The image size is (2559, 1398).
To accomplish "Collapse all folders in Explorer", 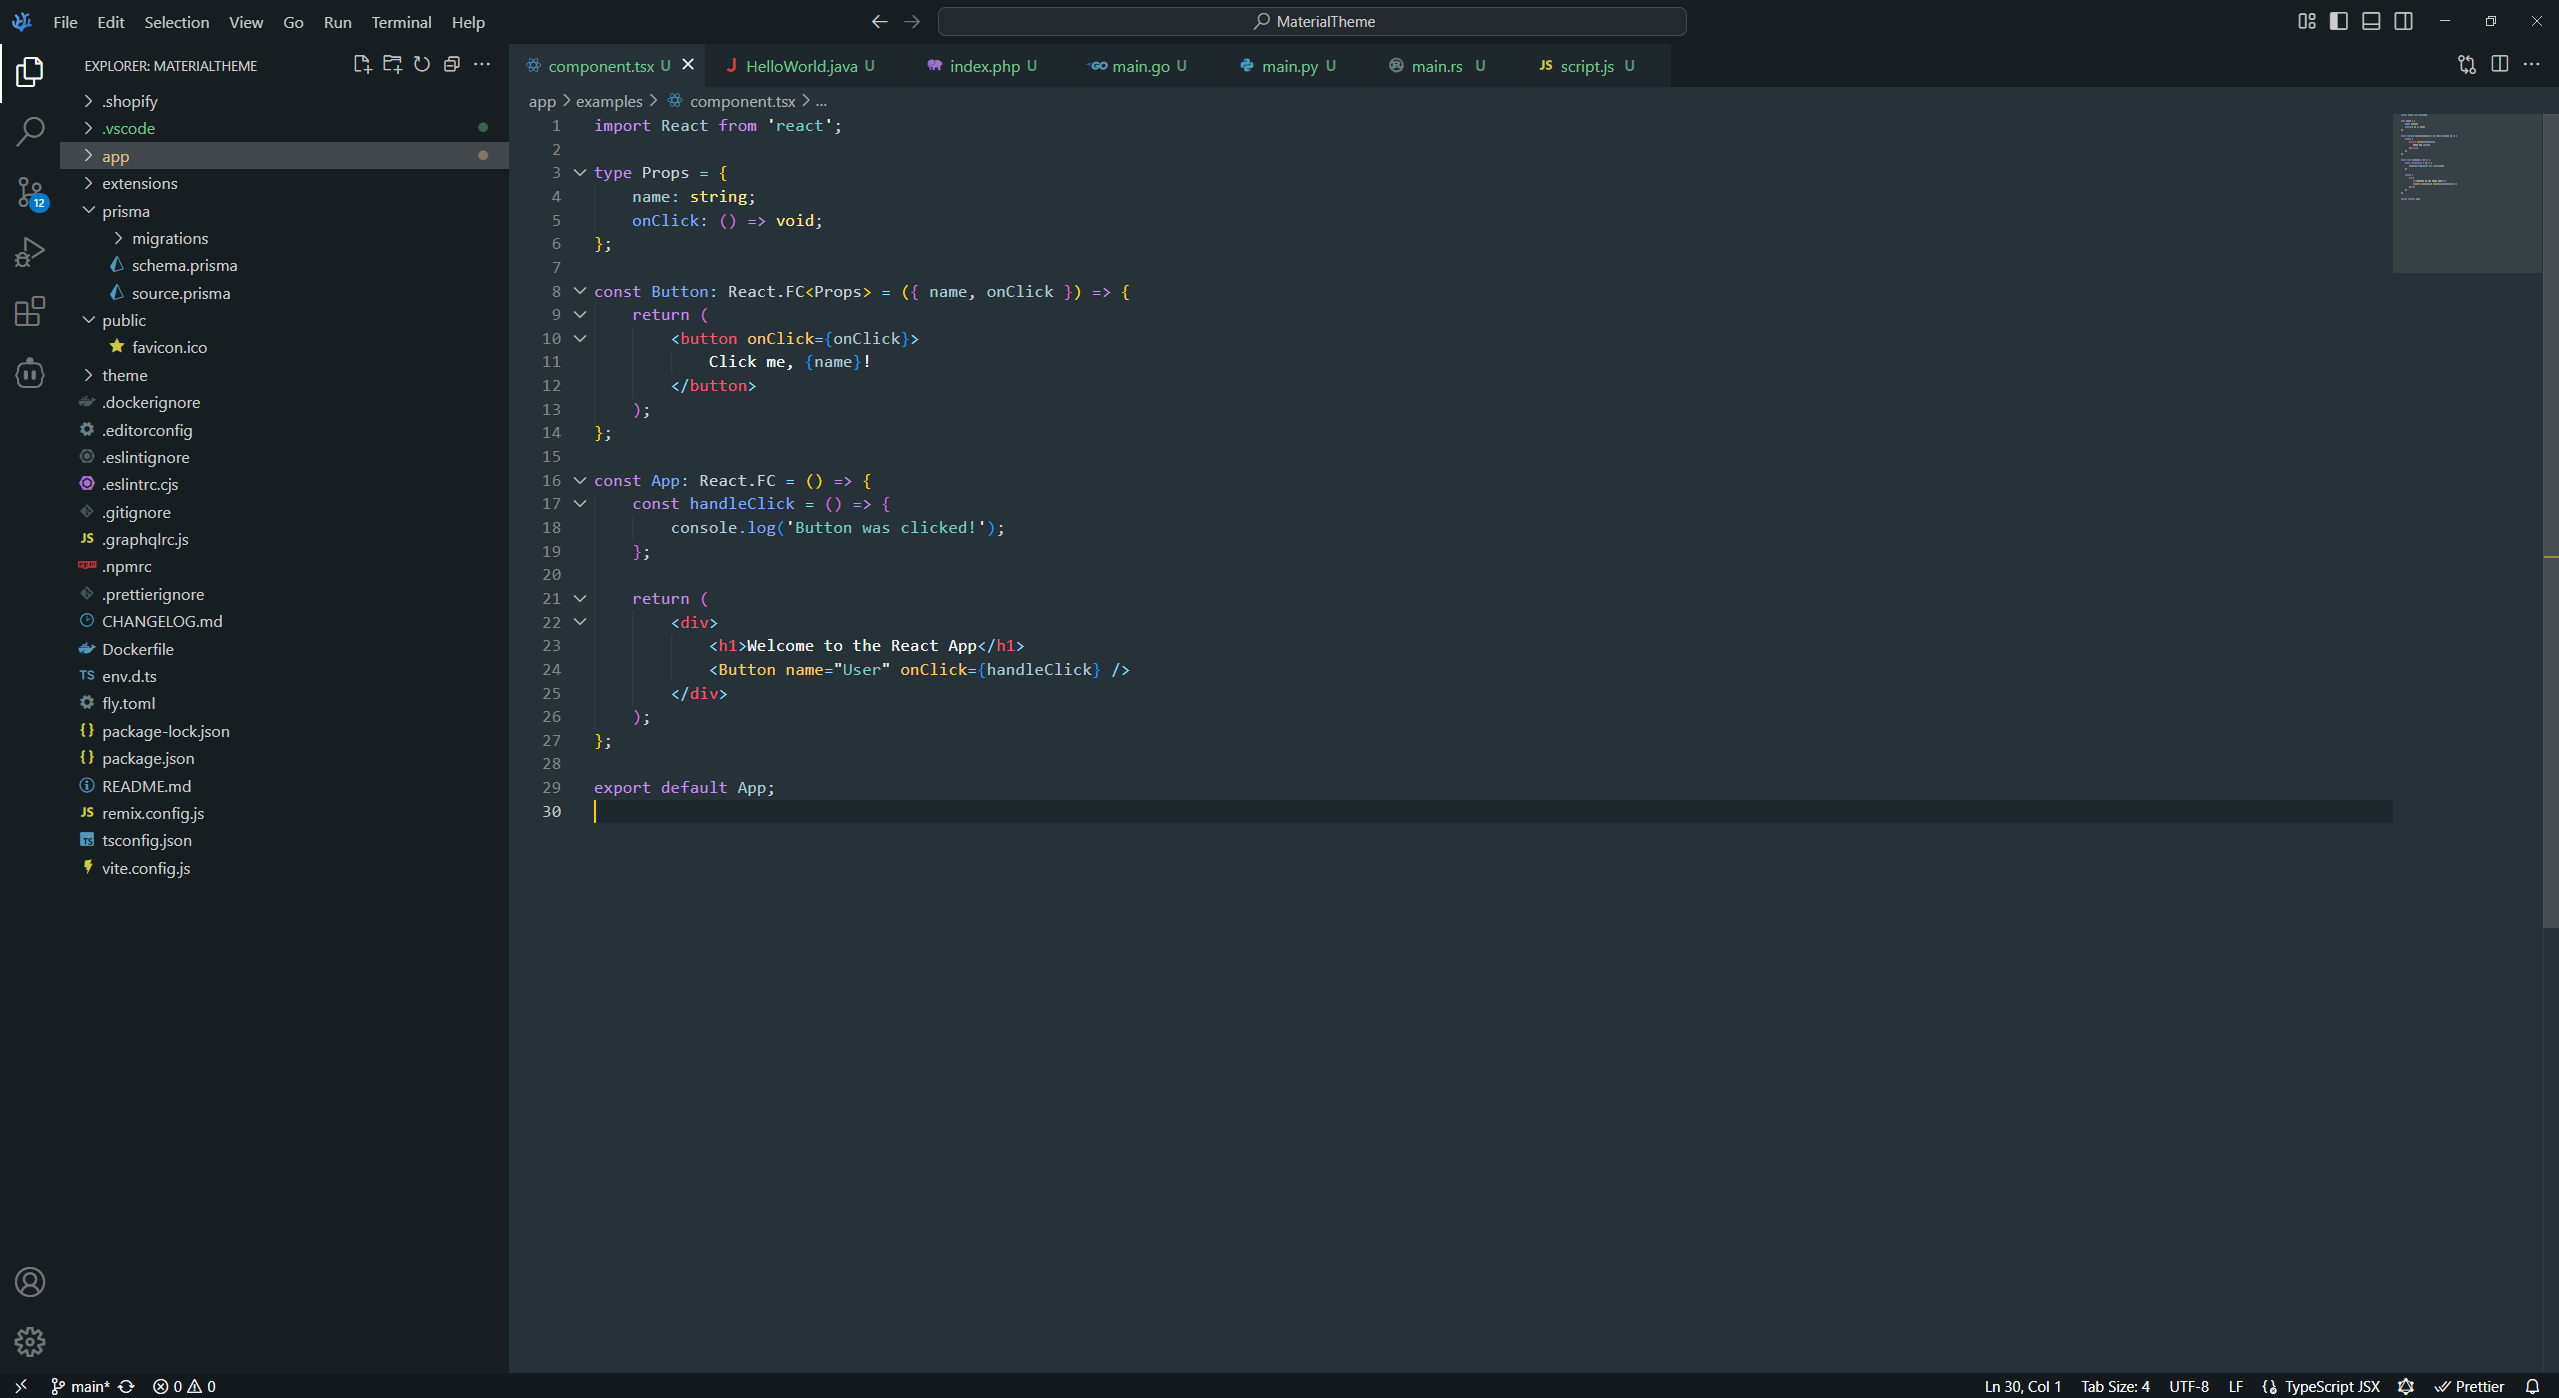I will [452, 65].
